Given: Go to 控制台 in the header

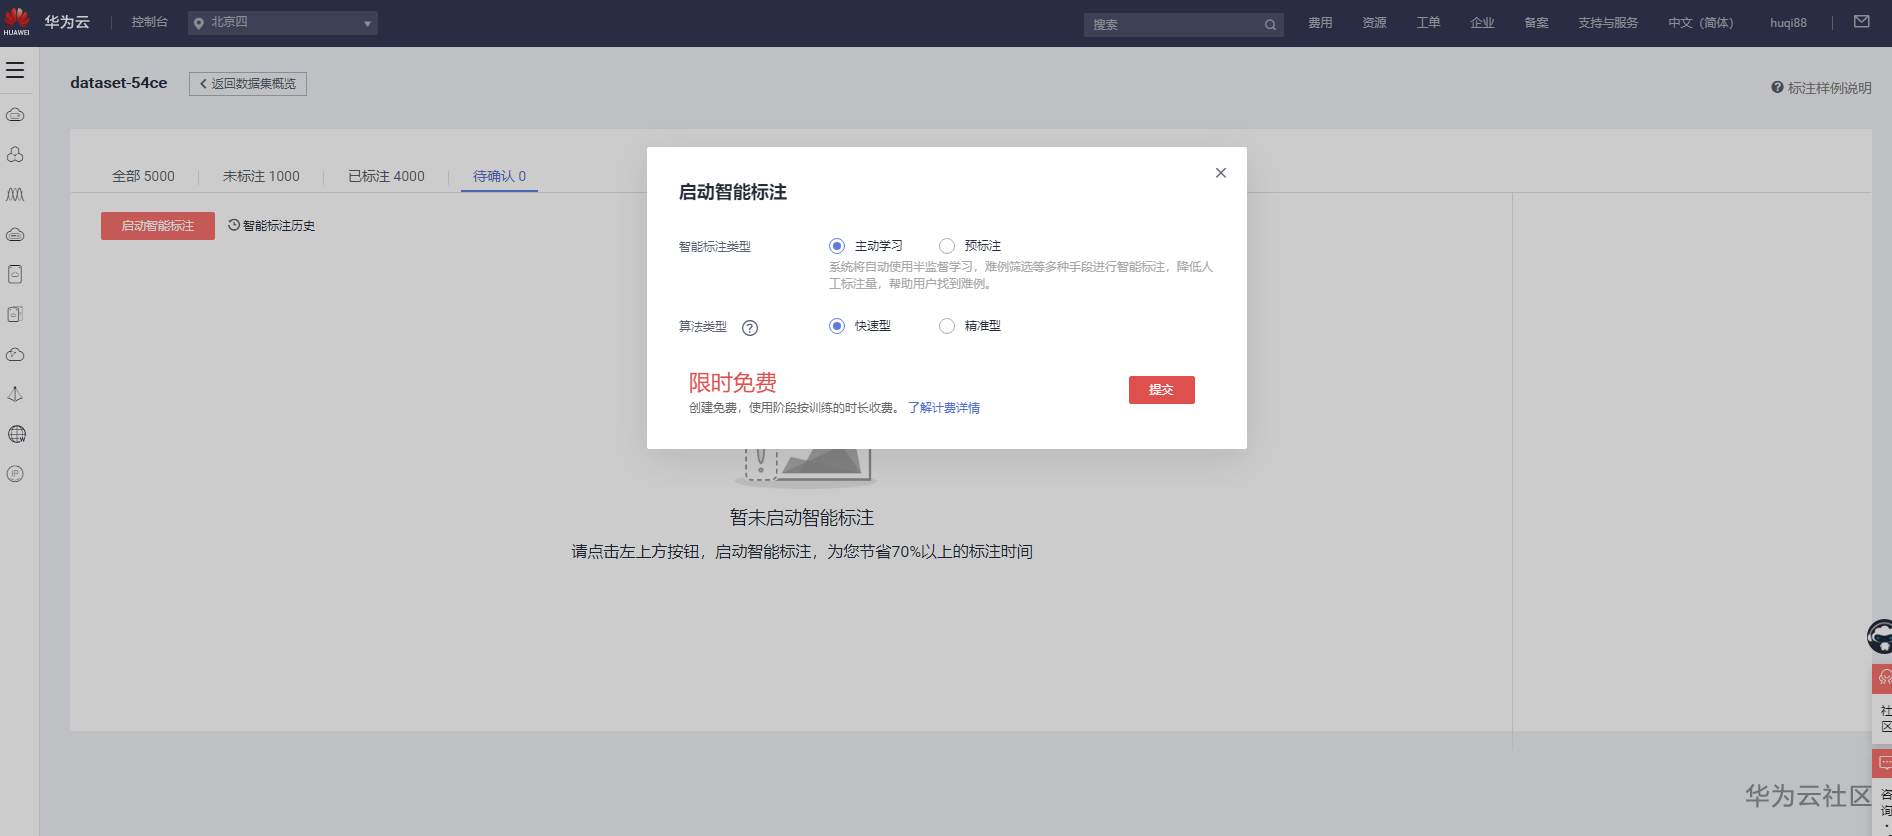Looking at the screenshot, I should (x=150, y=22).
